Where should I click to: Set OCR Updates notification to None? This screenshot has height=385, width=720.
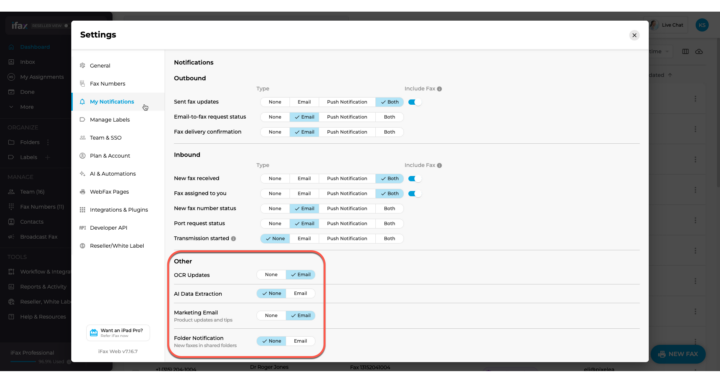(x=271, y=275)
